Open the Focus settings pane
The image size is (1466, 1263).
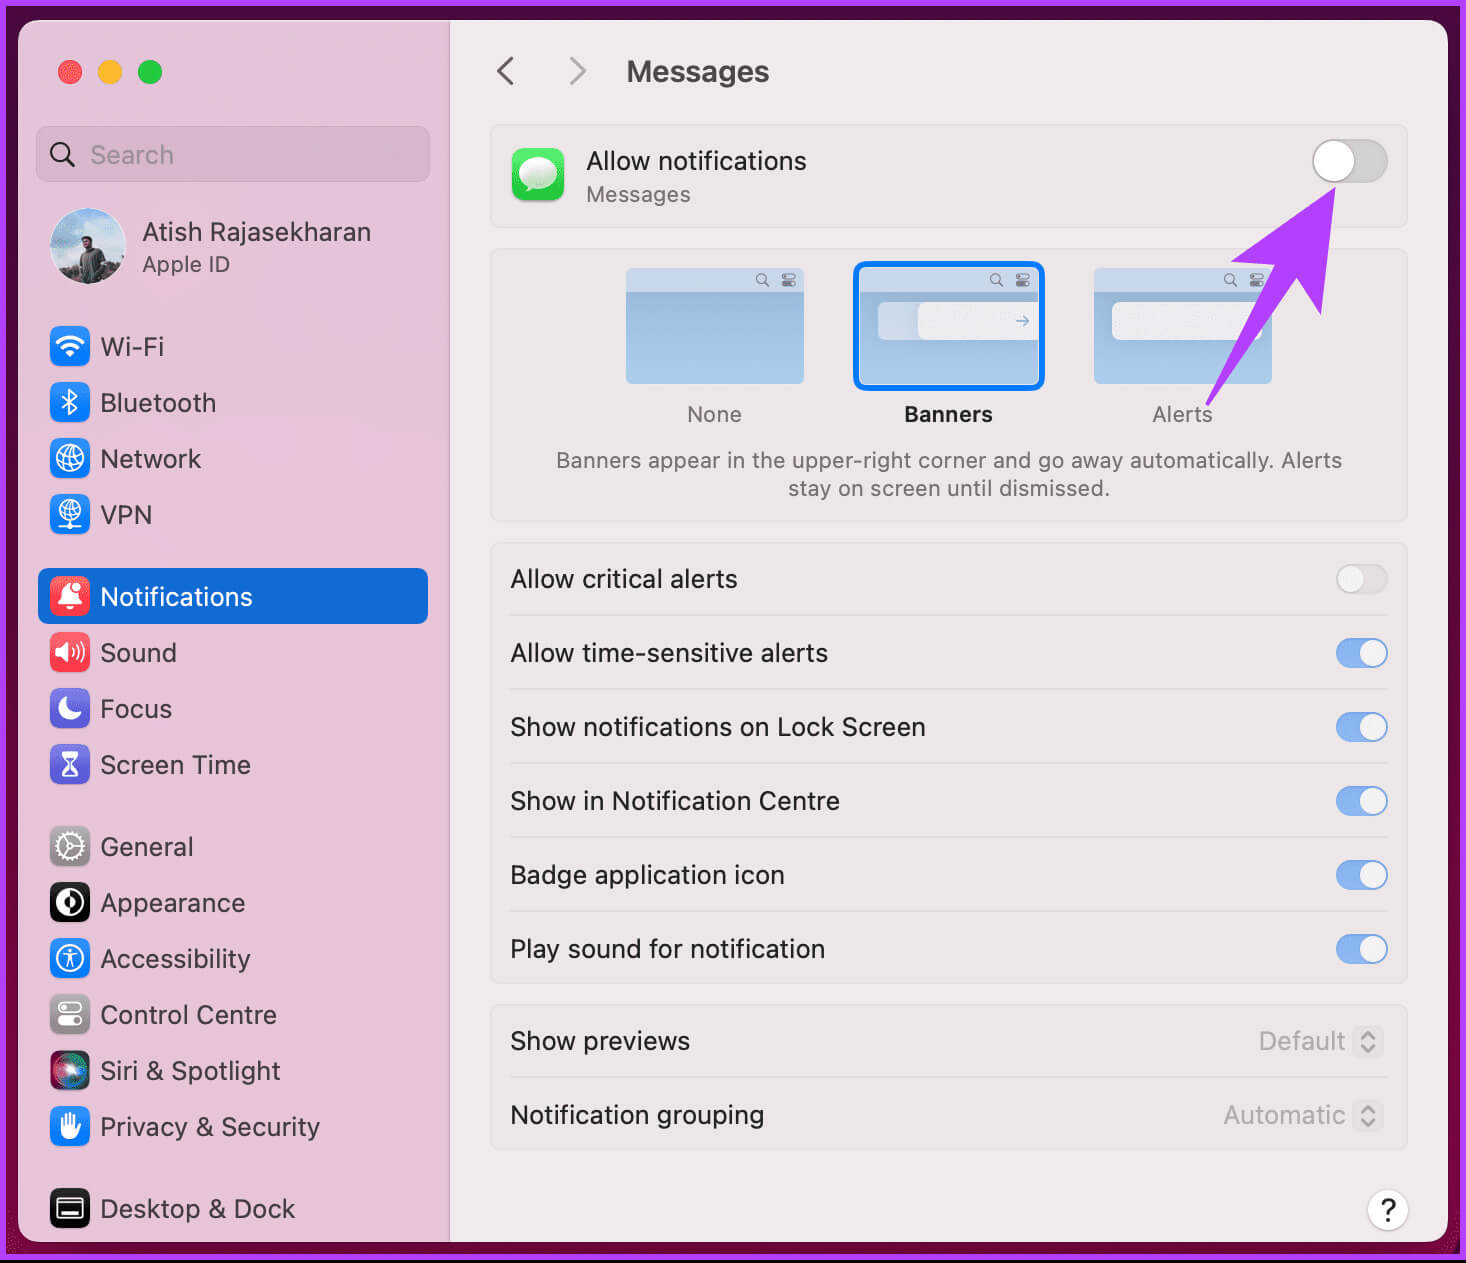[x=233, y=709]
